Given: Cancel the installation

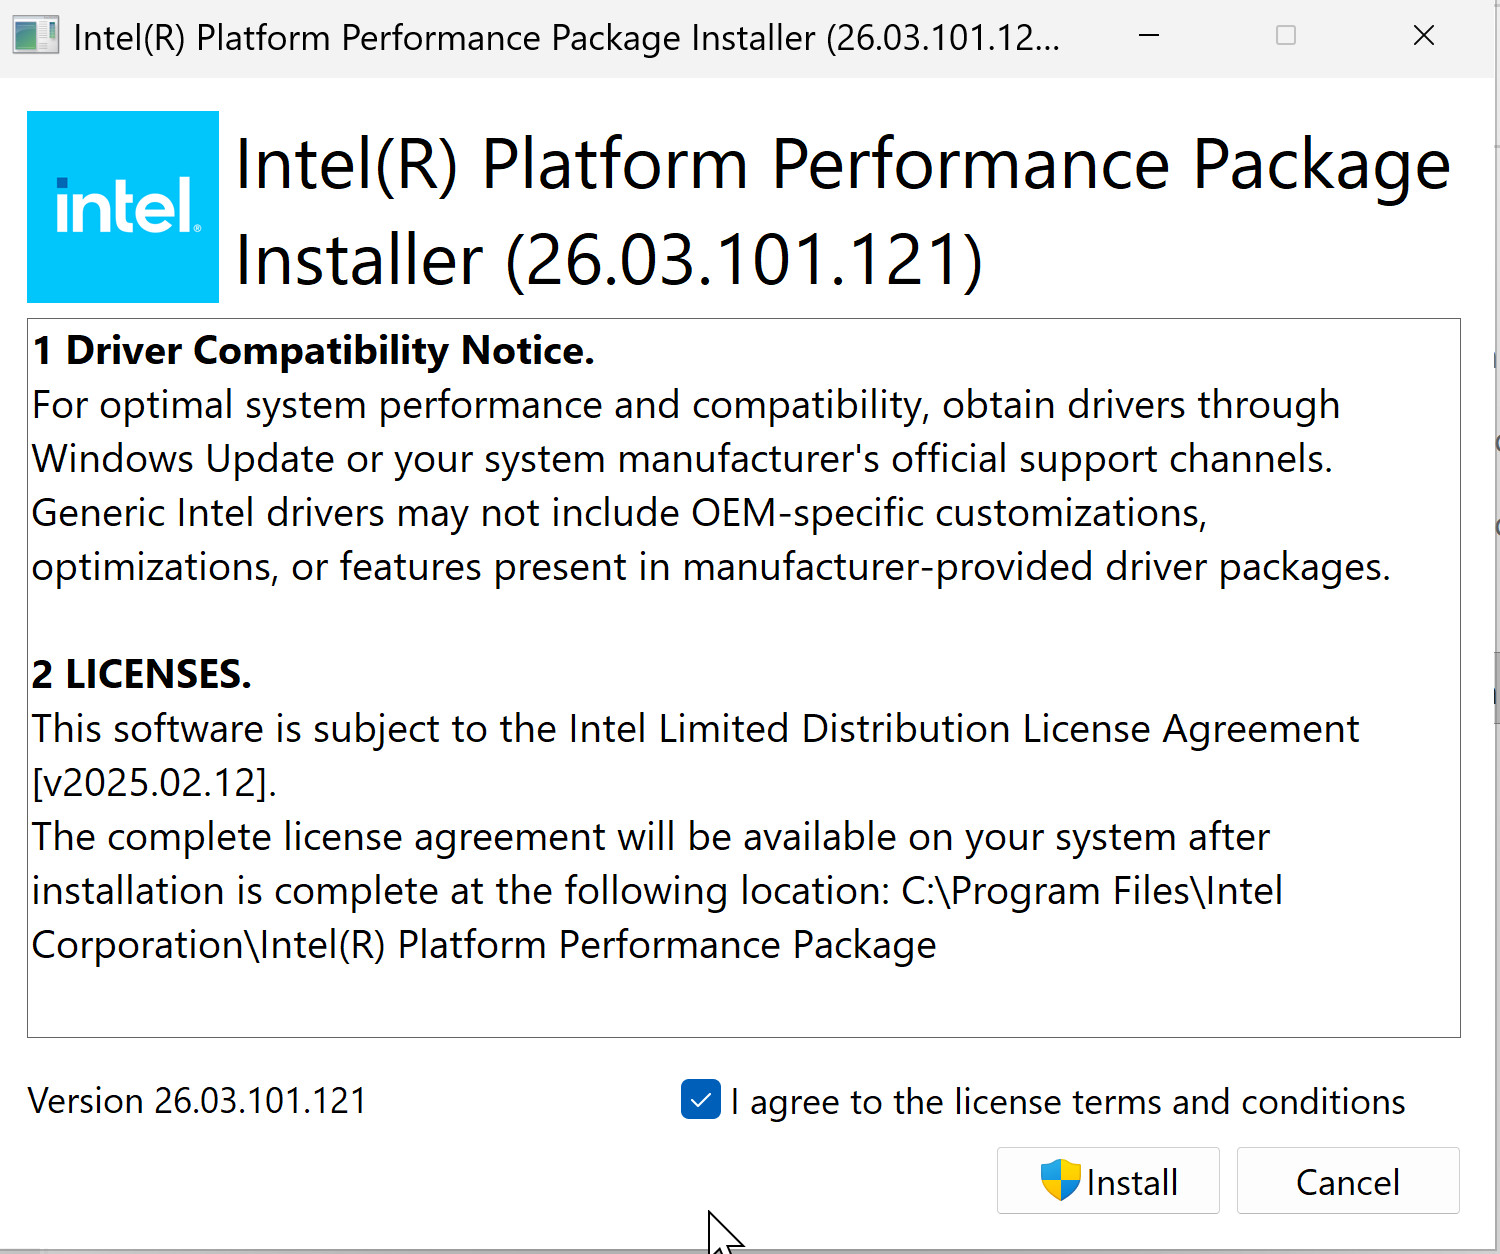Looking at the screenshot, I should coord(1347,1182).
